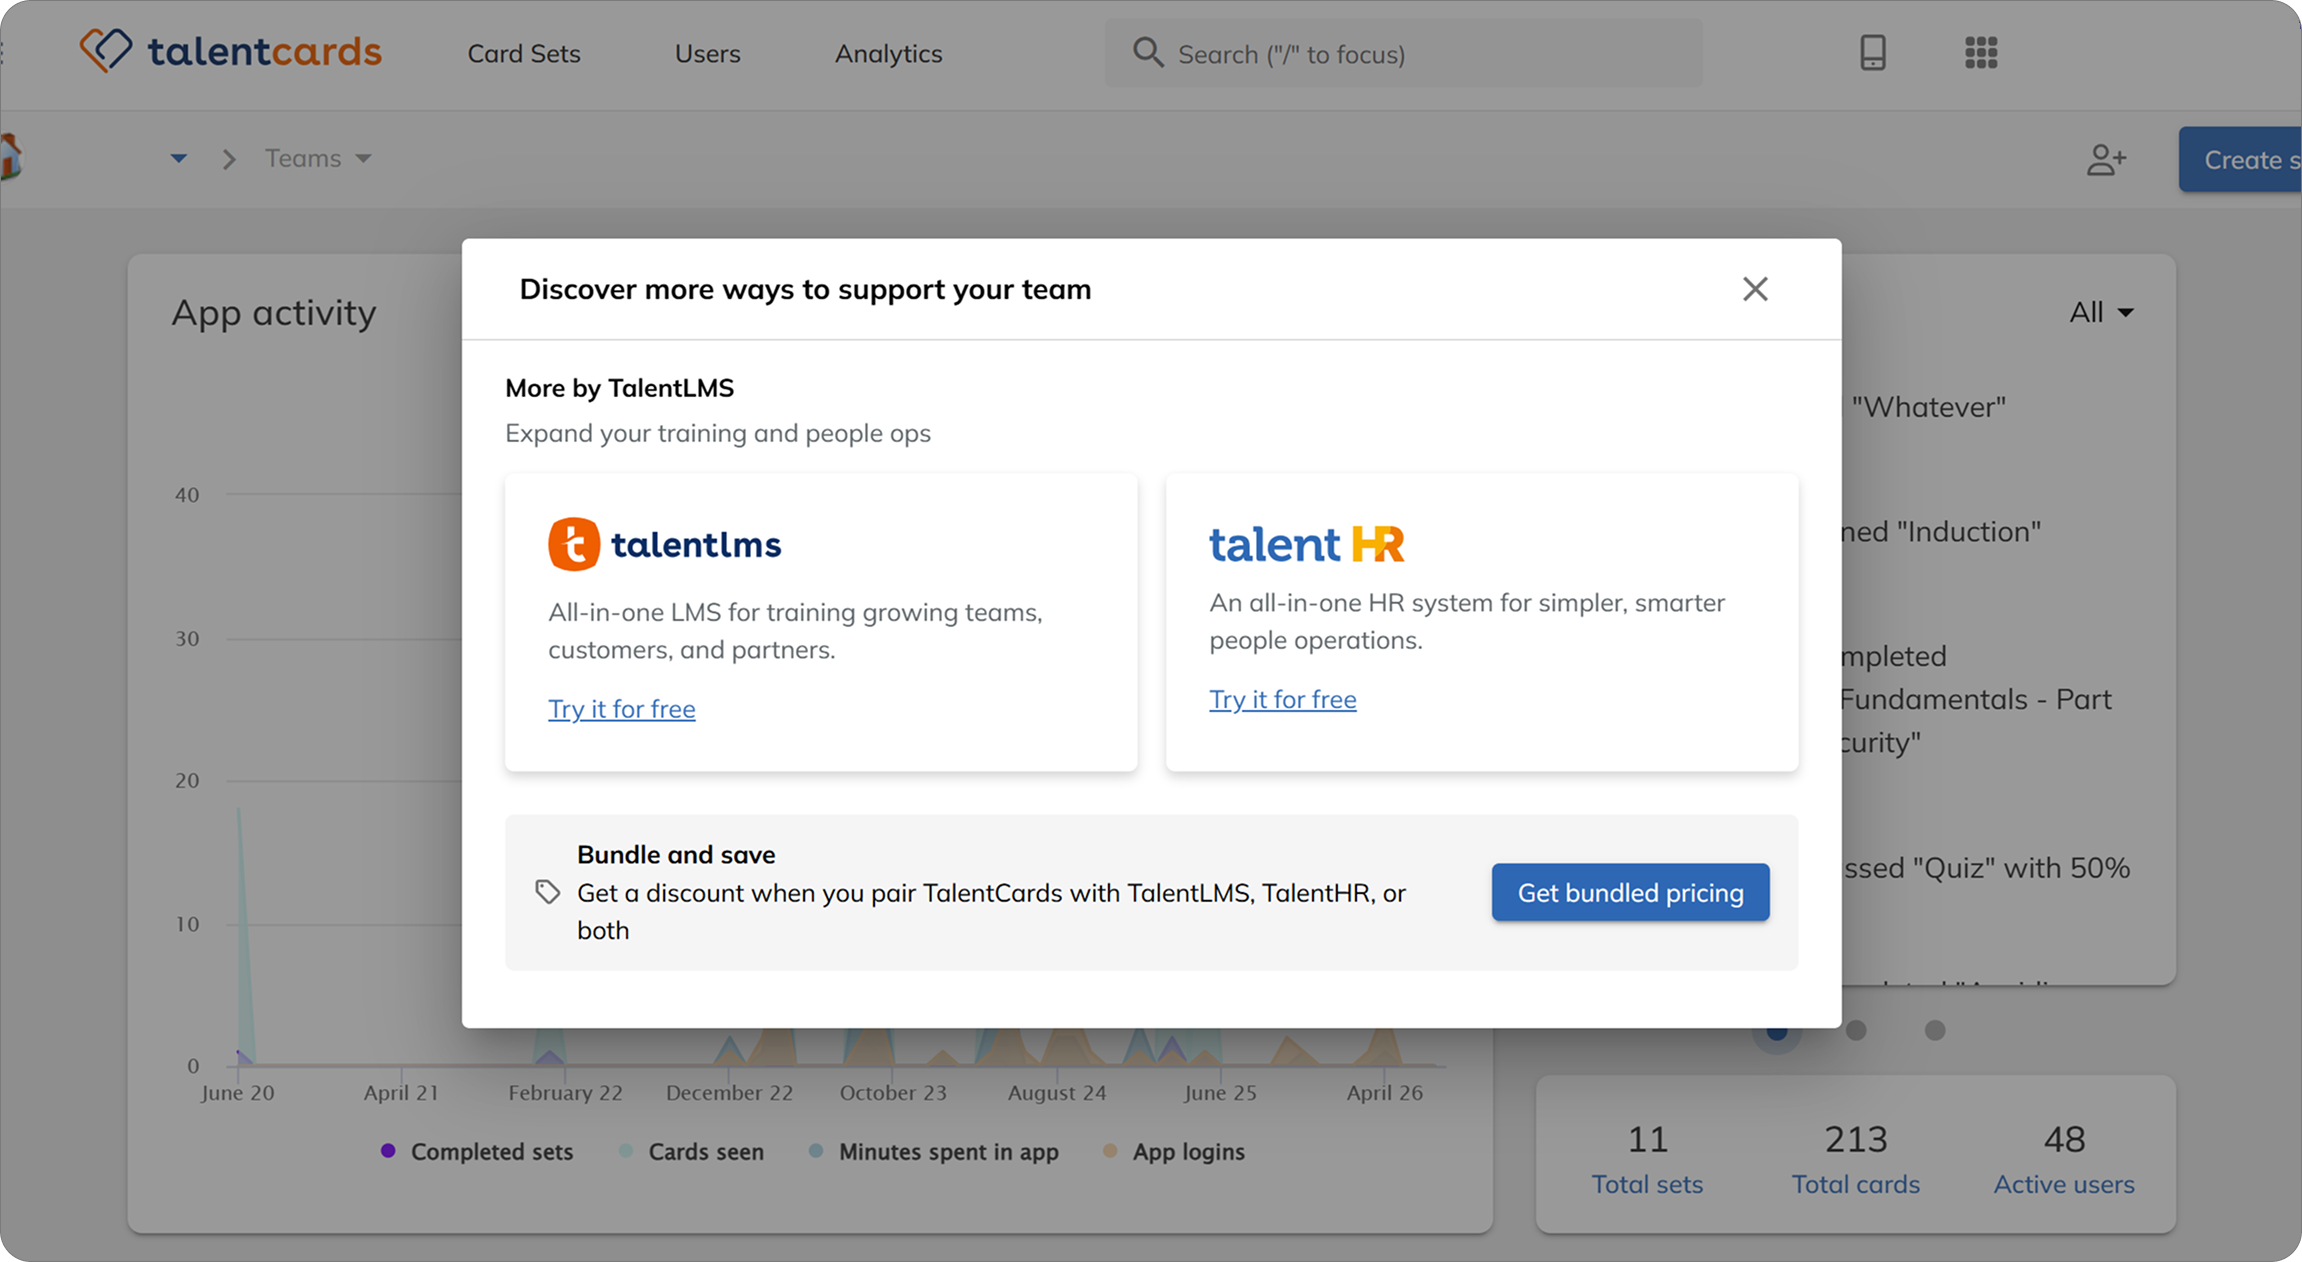
Task: Click the talentlms logo in the card
Action: tap(665, 544)
